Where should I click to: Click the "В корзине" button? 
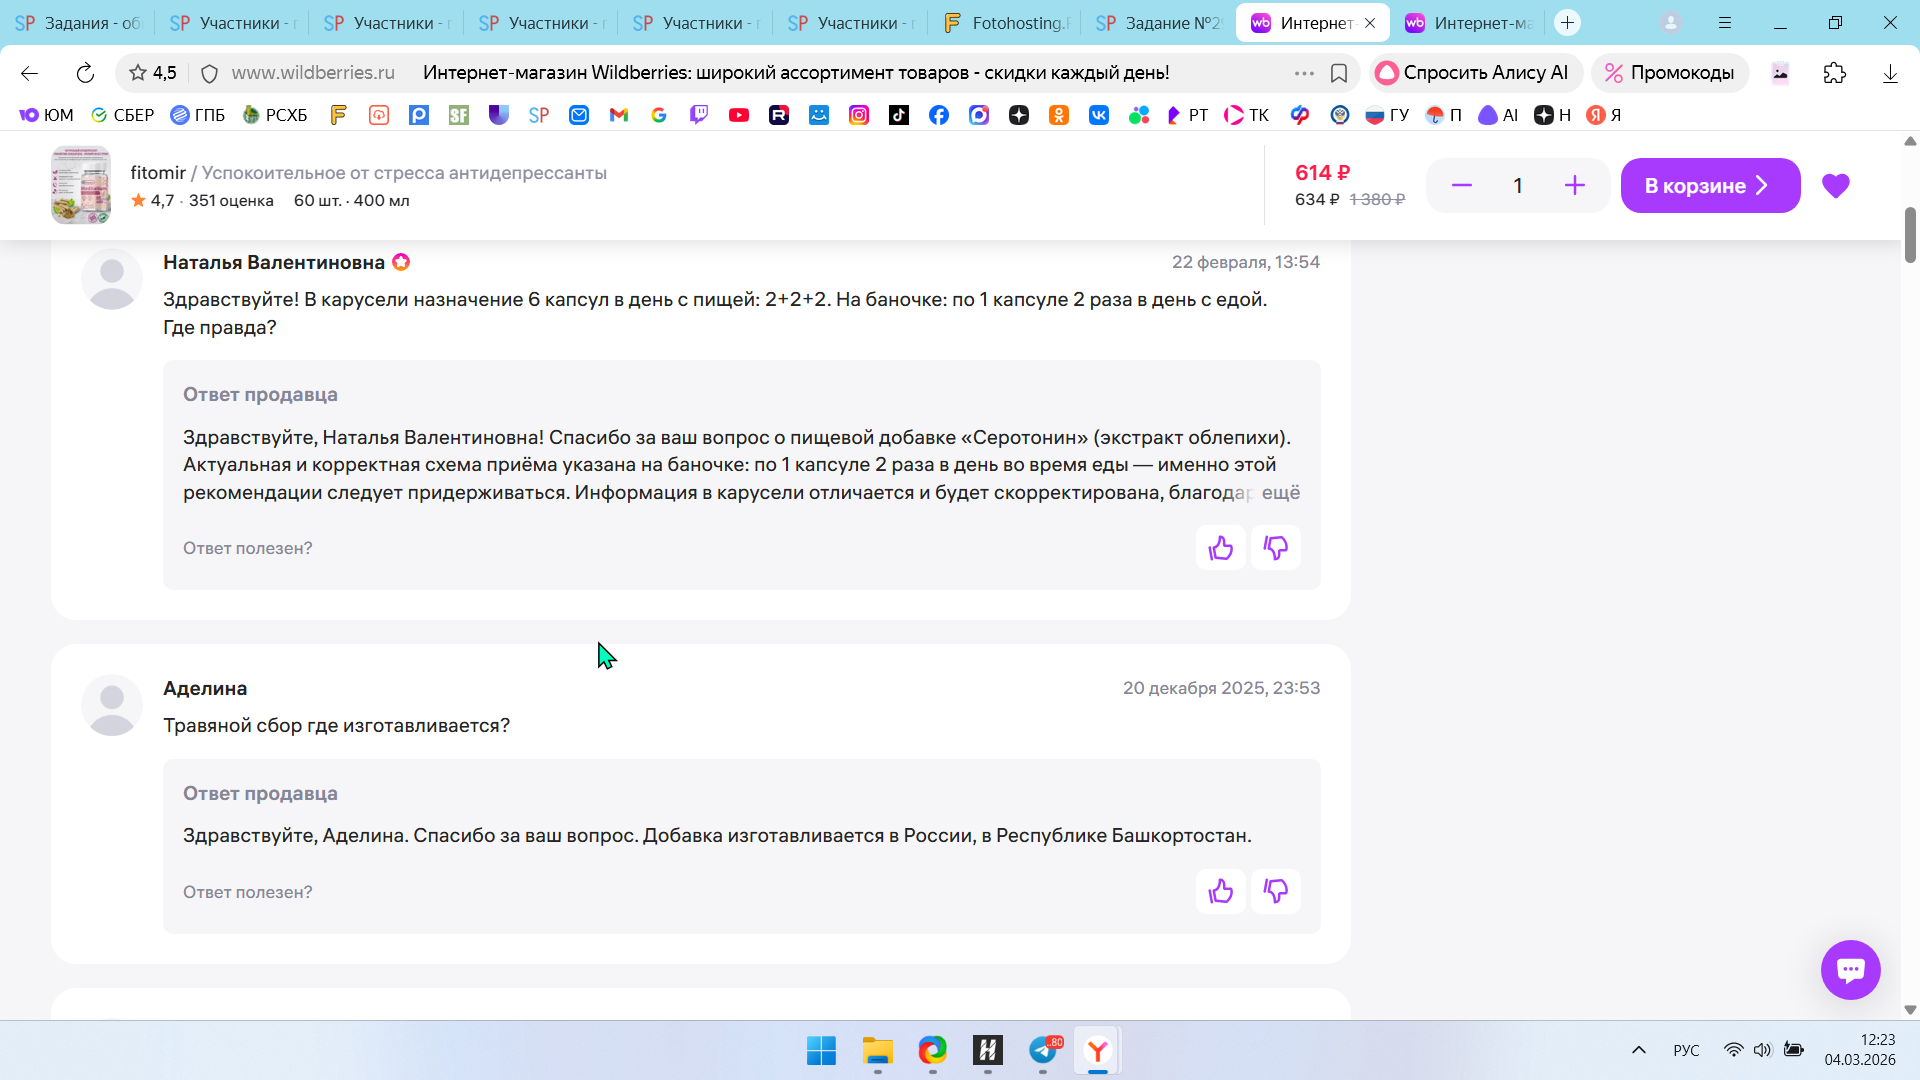(x=1709, y=186)
